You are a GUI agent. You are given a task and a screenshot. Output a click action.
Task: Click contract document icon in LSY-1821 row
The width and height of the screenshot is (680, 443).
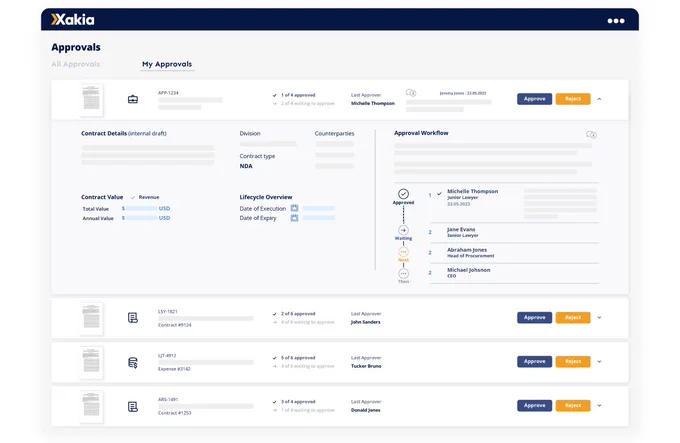tap(133, 318)
